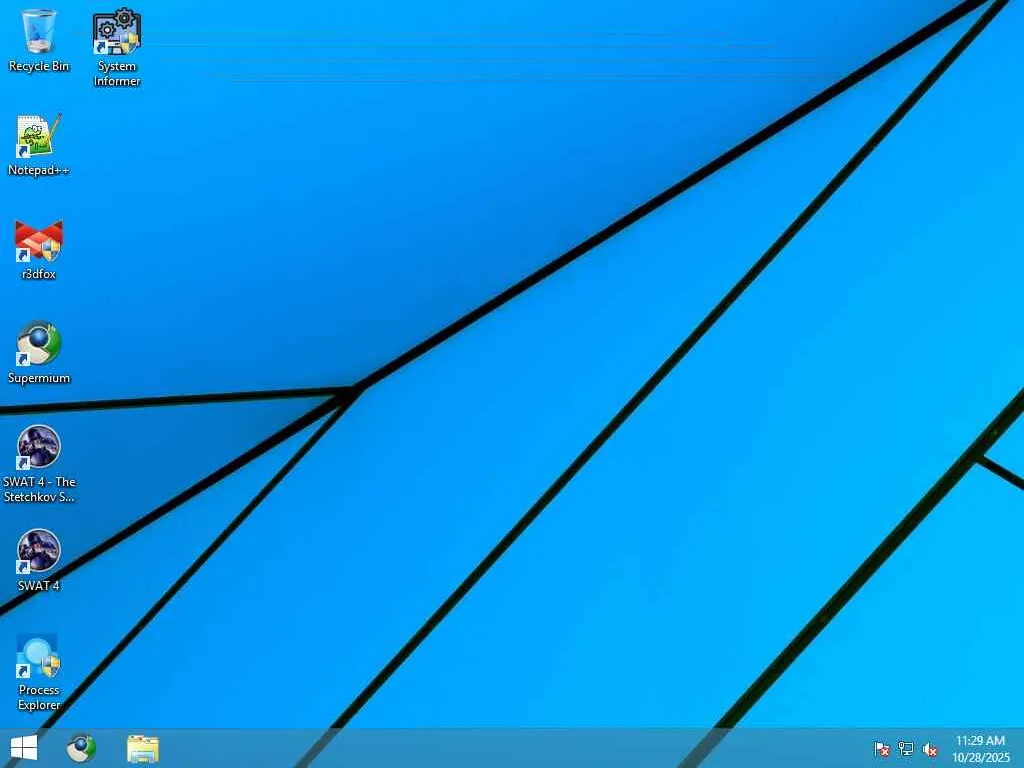Open Action Center flag tray icon

coord(881,749)
